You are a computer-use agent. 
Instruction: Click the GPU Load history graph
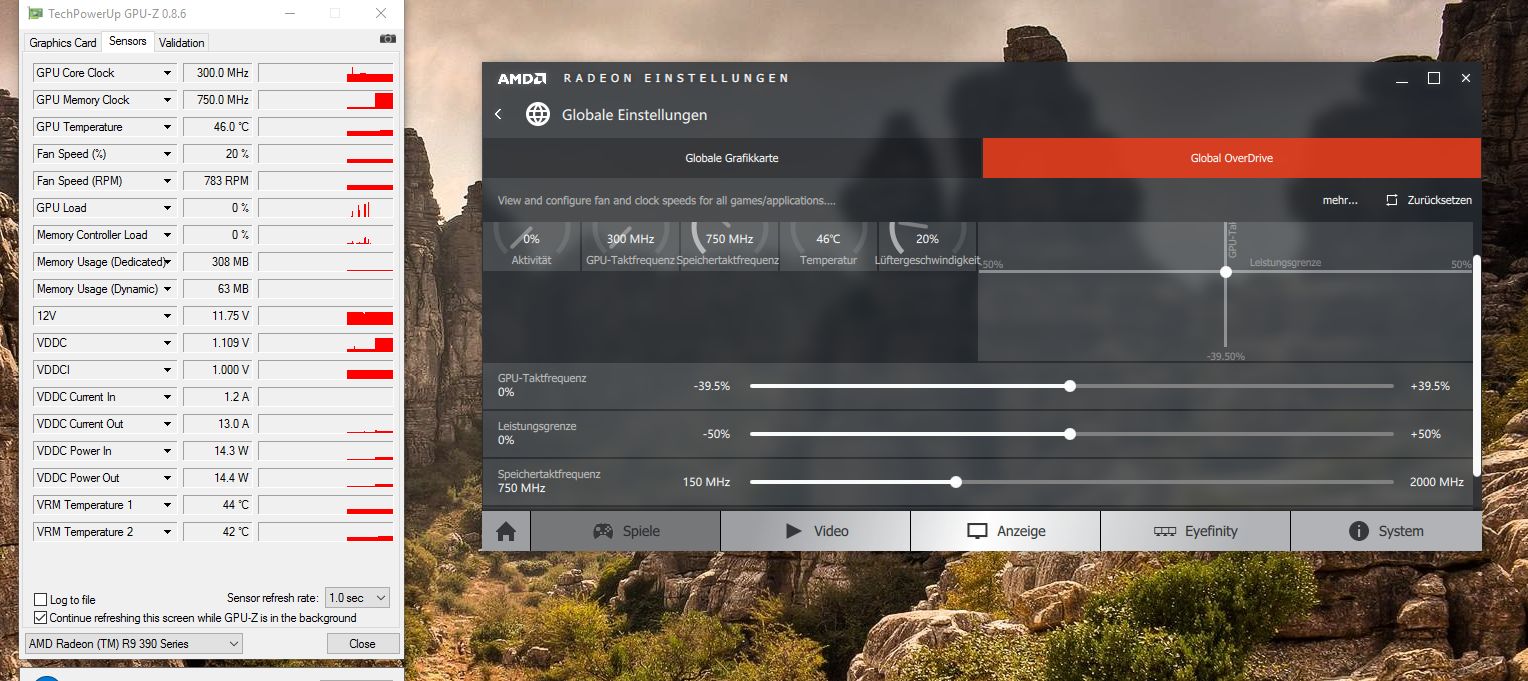point(326,208)
